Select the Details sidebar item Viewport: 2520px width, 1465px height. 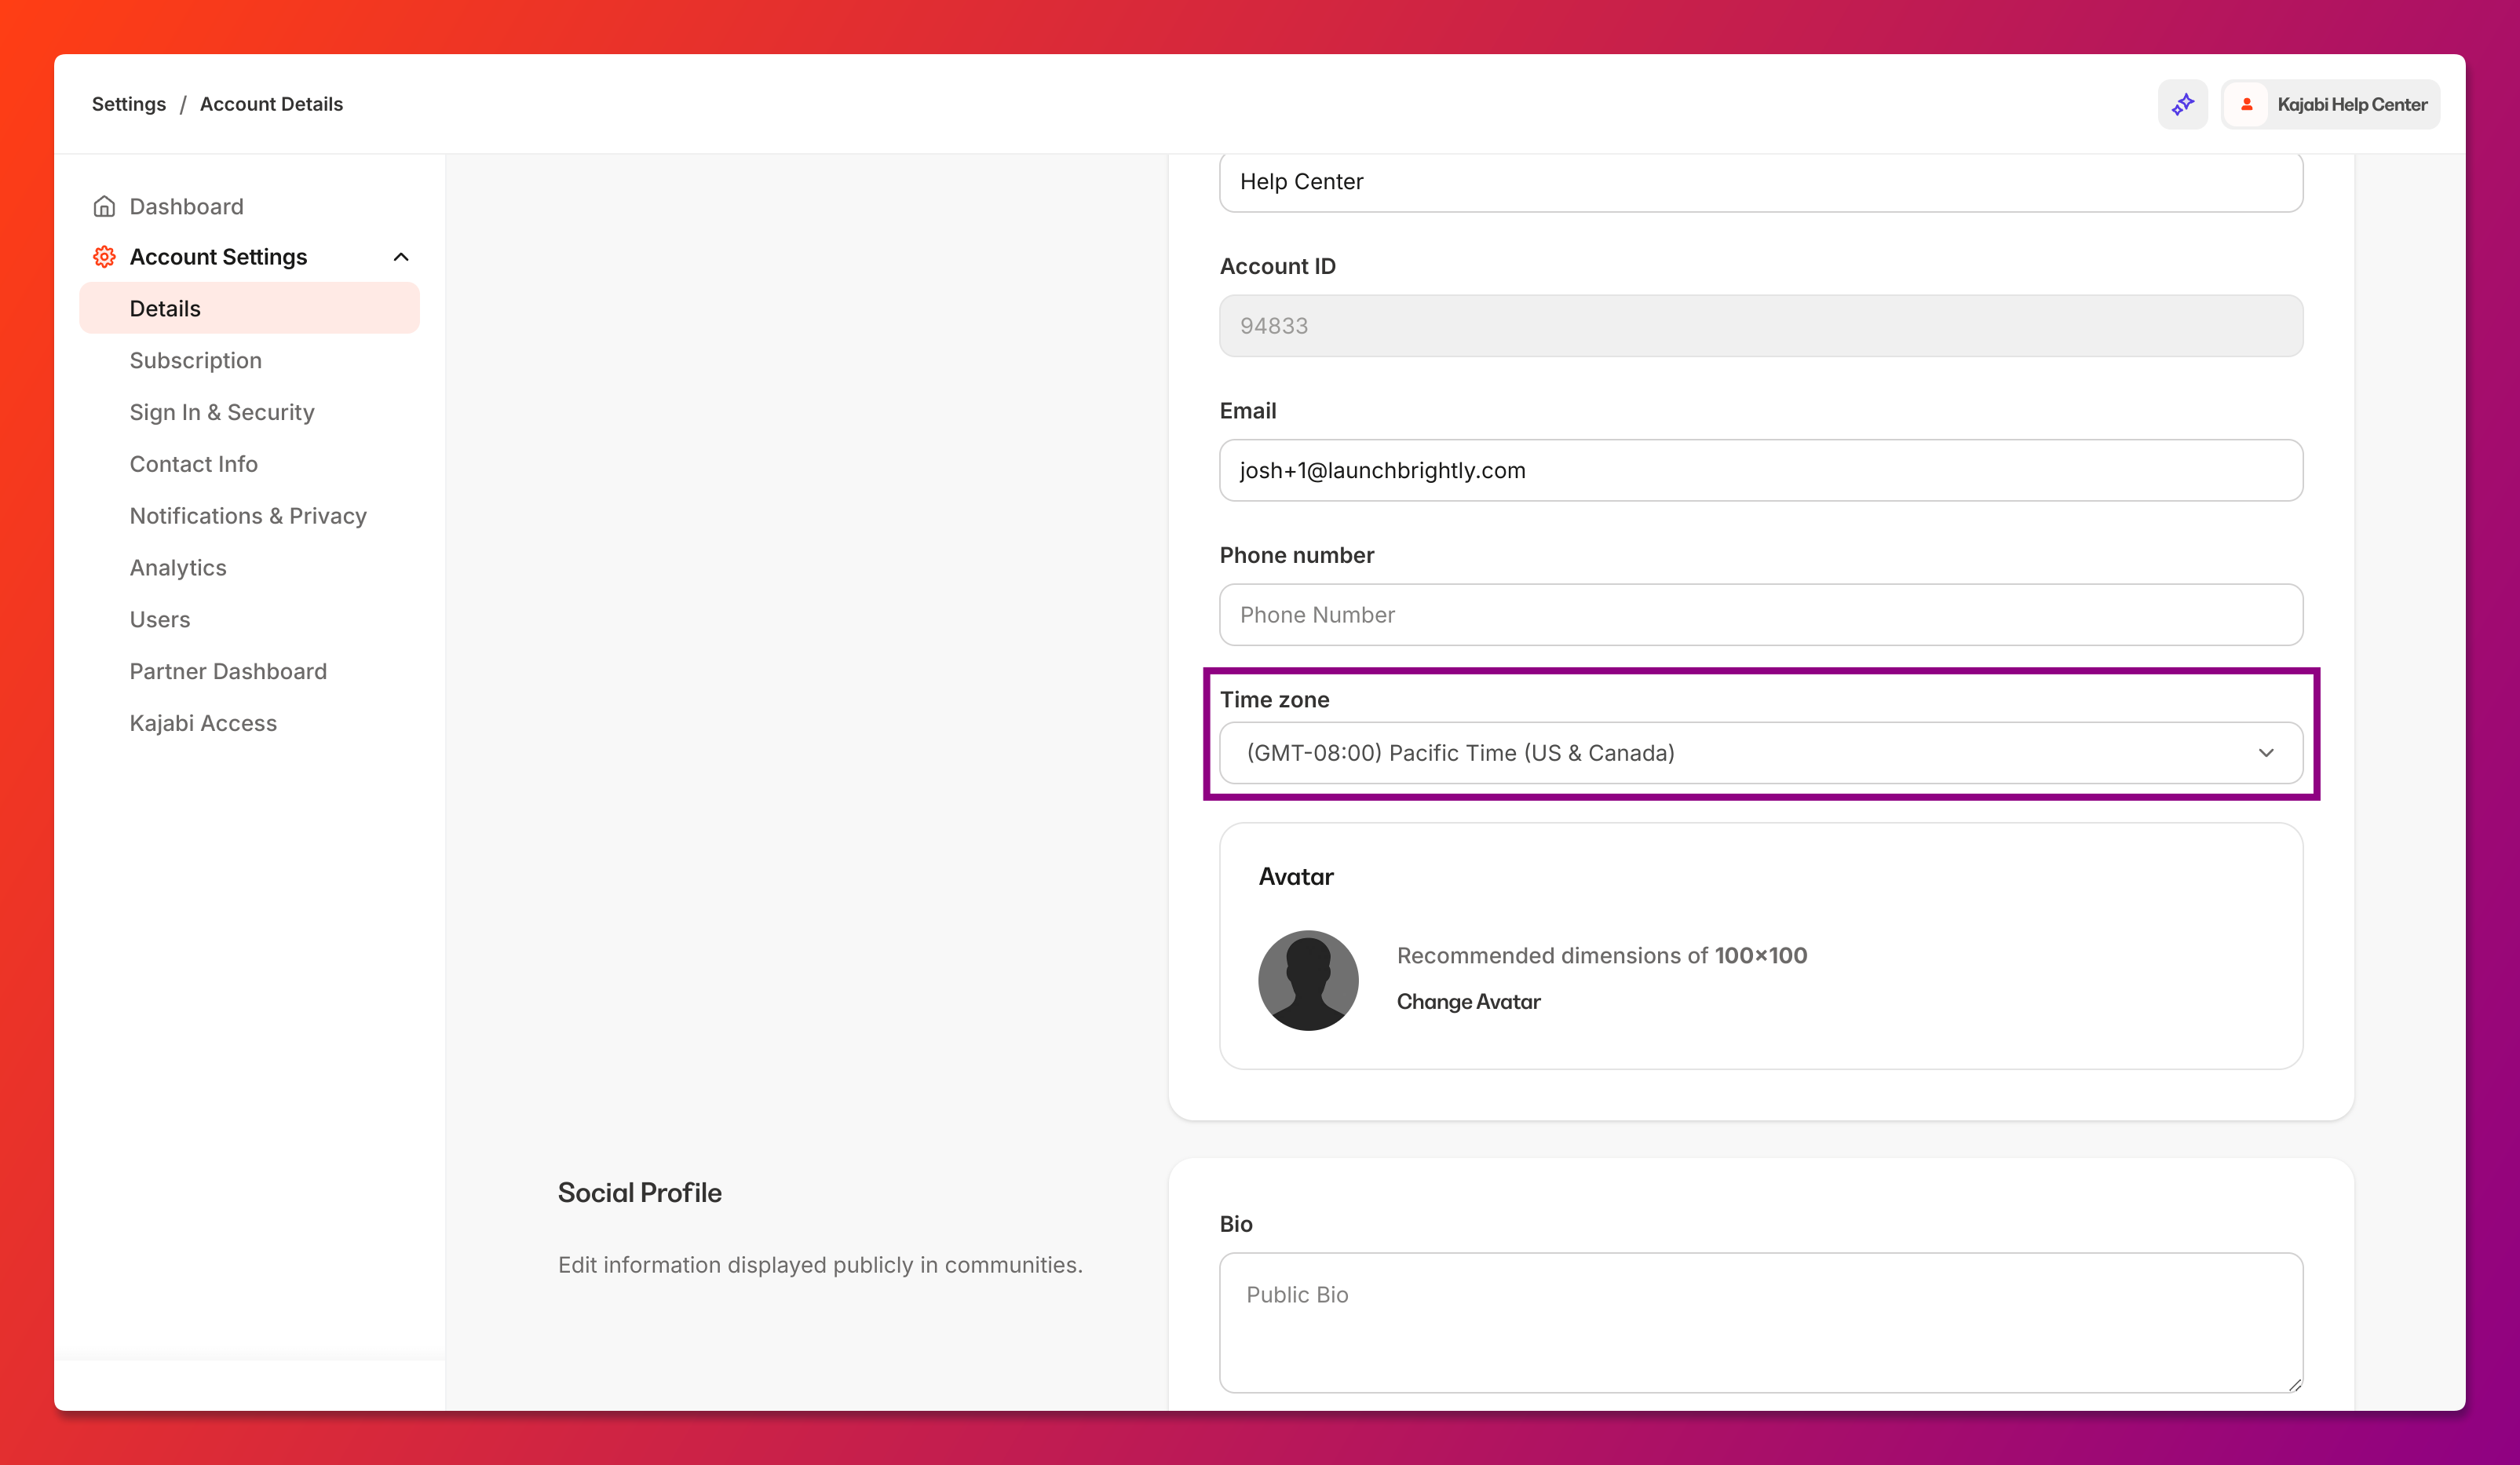pyautogui.click(x=249, y=308)
